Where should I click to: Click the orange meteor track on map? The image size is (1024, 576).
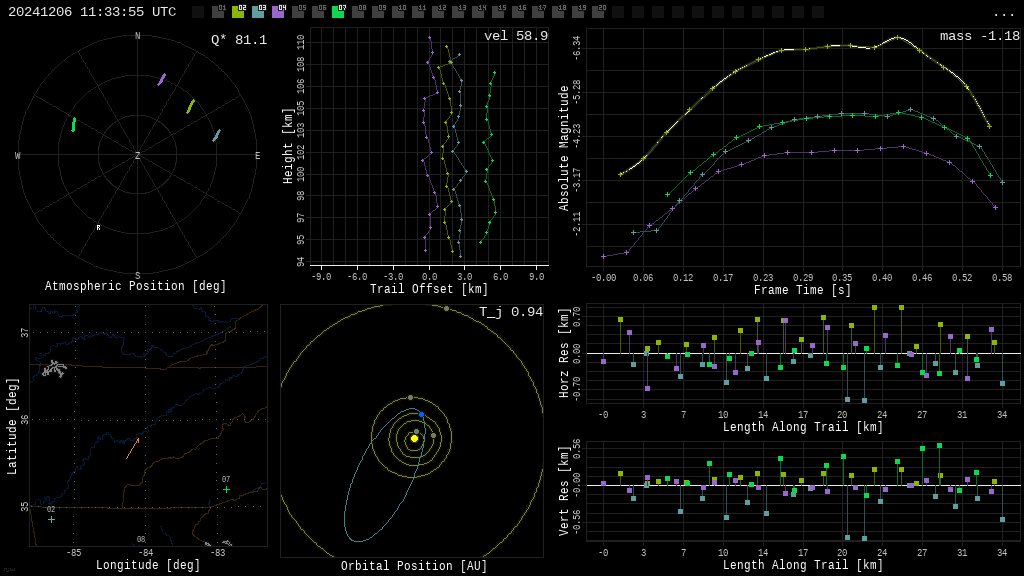(x=132, y=449)
